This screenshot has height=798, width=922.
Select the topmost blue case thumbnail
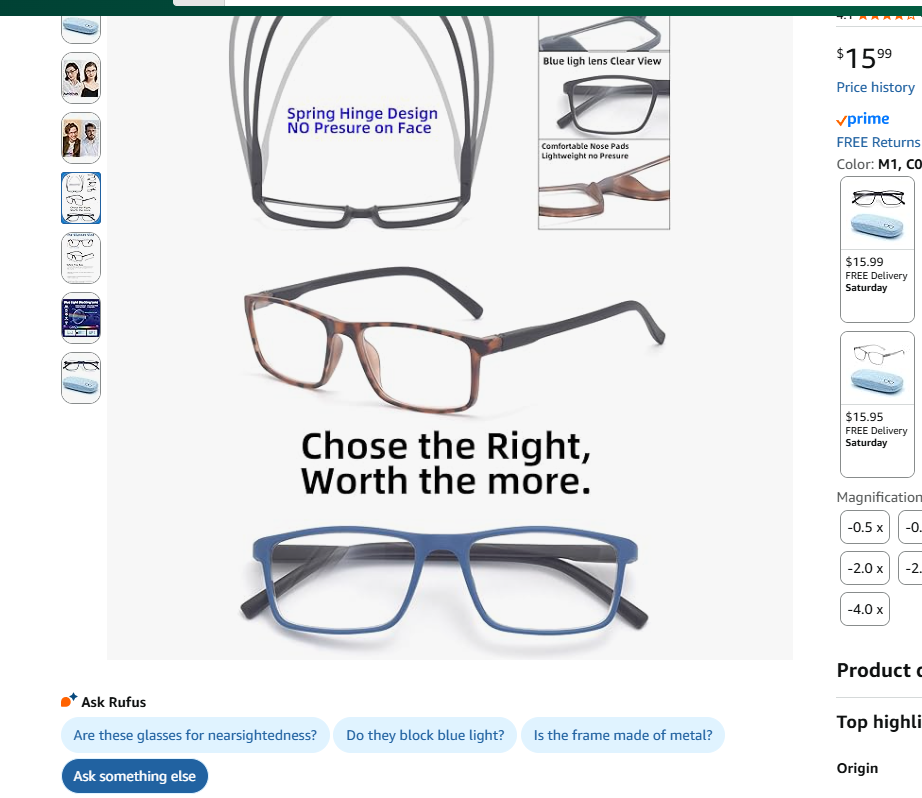point(81,28)
